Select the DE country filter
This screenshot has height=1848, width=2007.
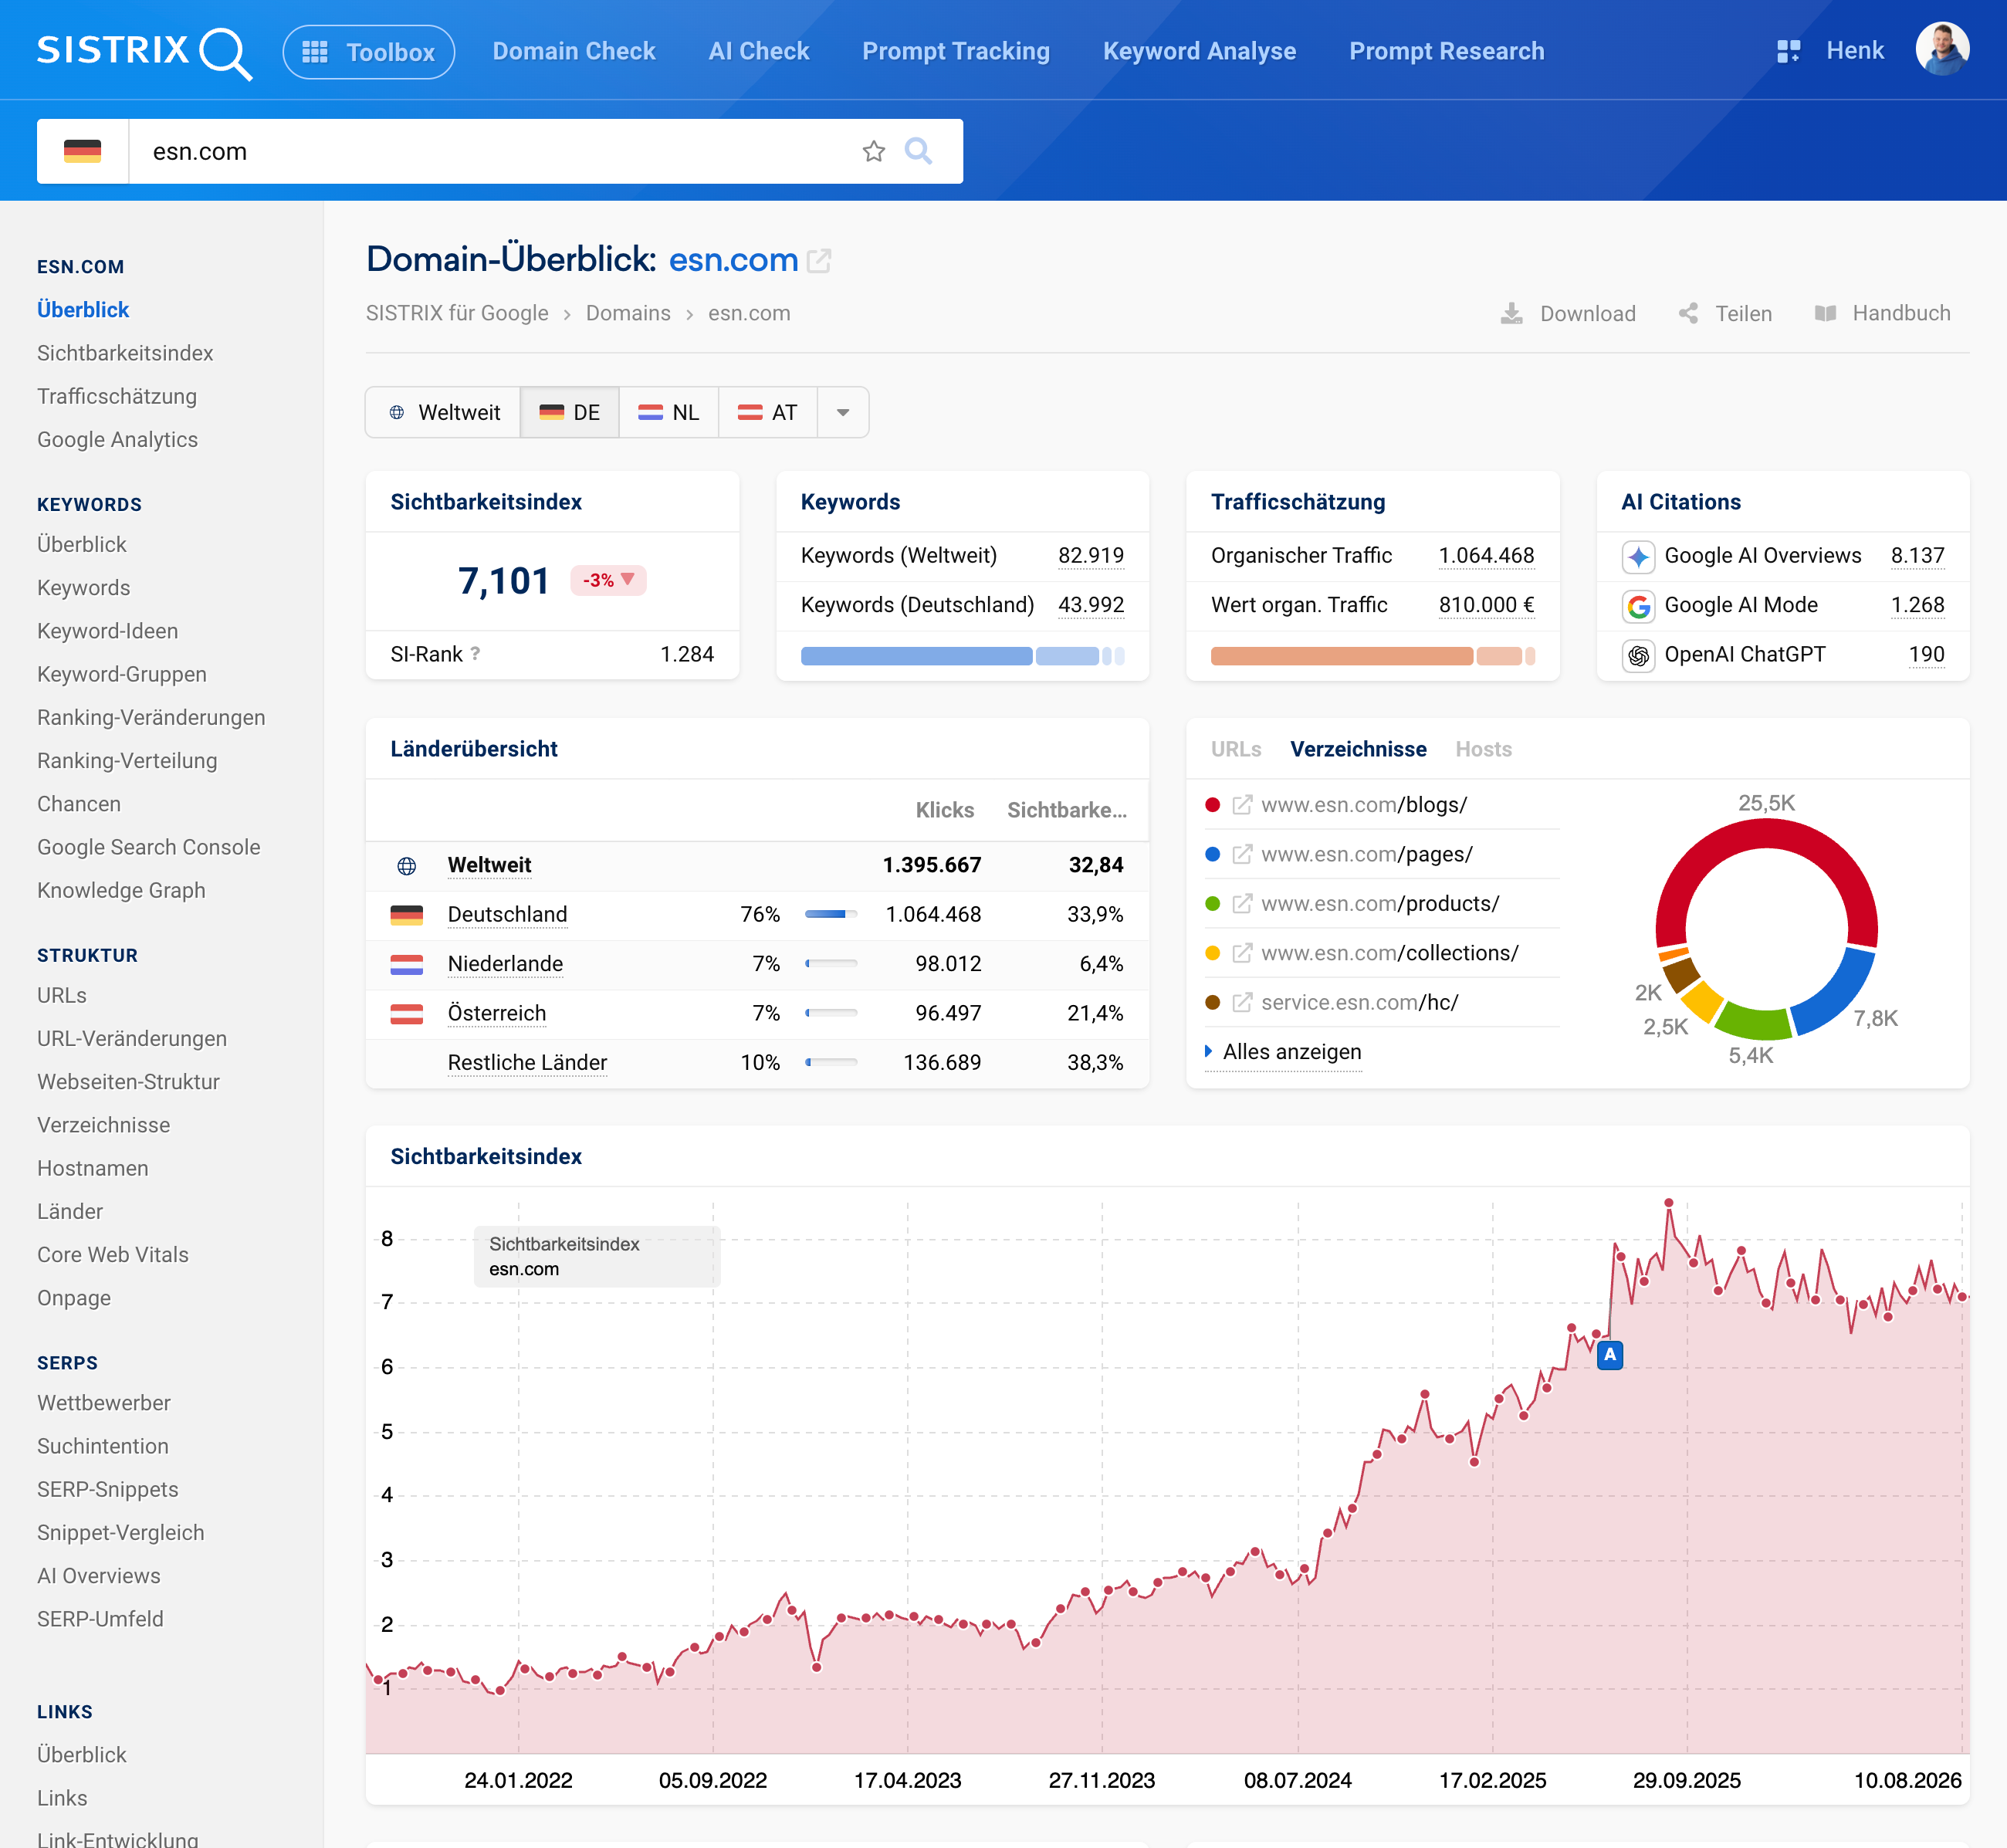pos(570,412)
